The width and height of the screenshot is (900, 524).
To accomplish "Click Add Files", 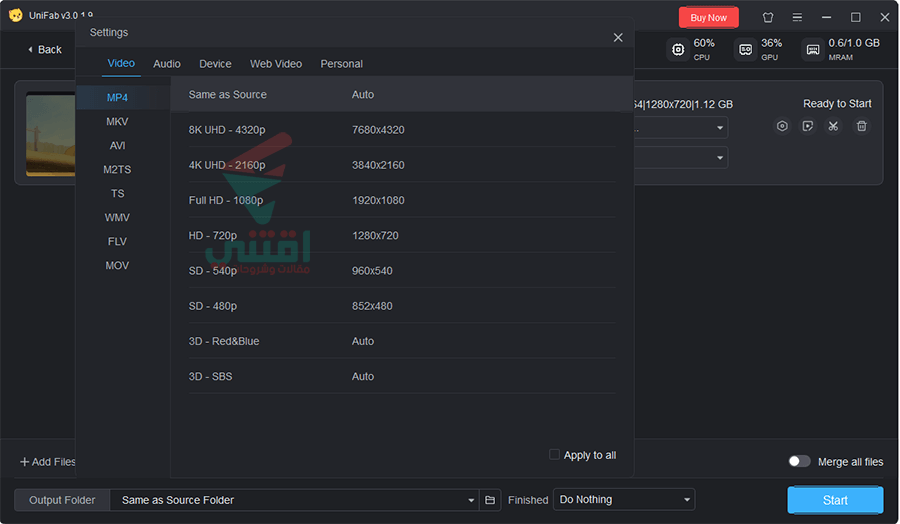I will tap(48, 461).
